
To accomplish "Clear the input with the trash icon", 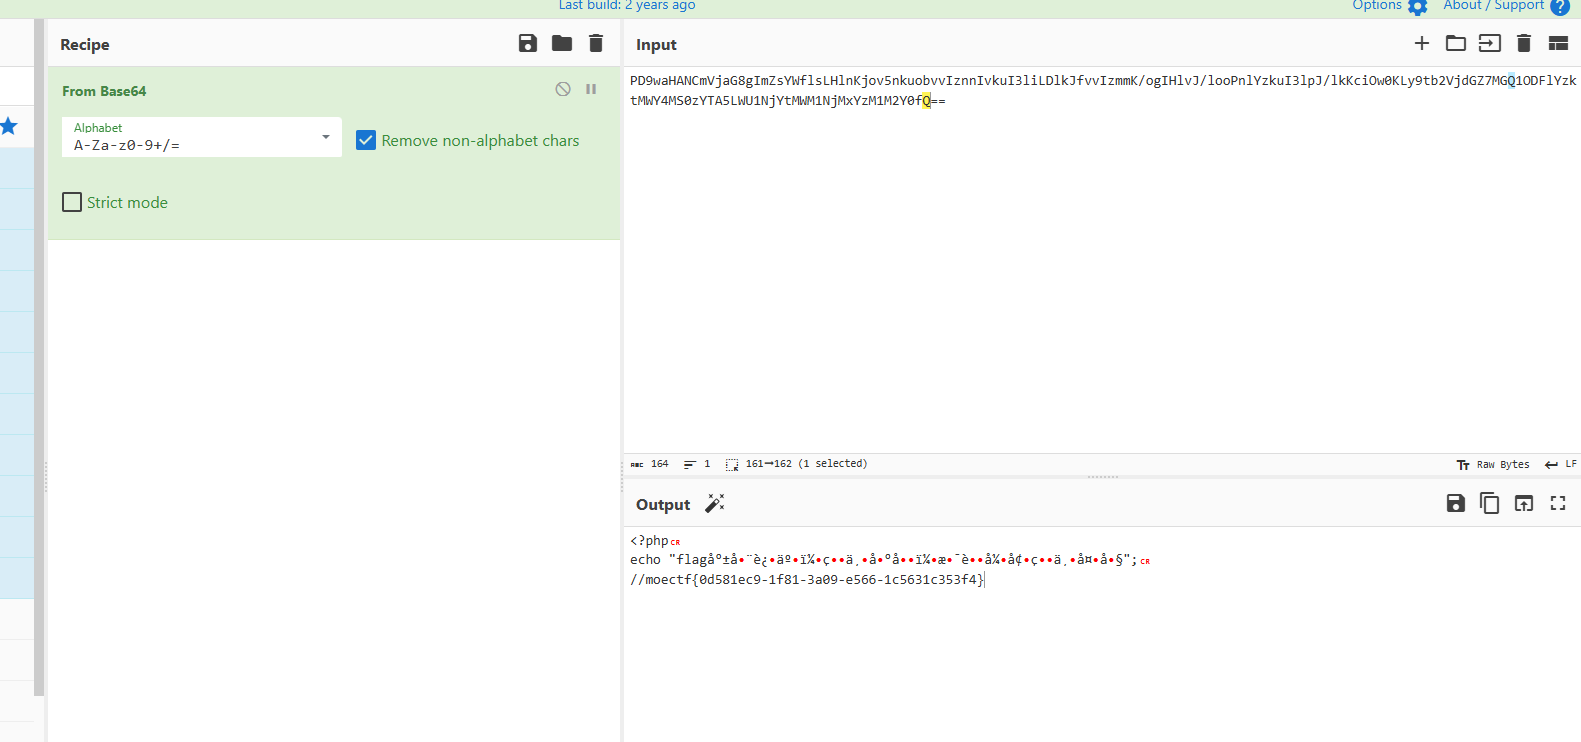I will pyautogui.click(x=1524, y=43).
